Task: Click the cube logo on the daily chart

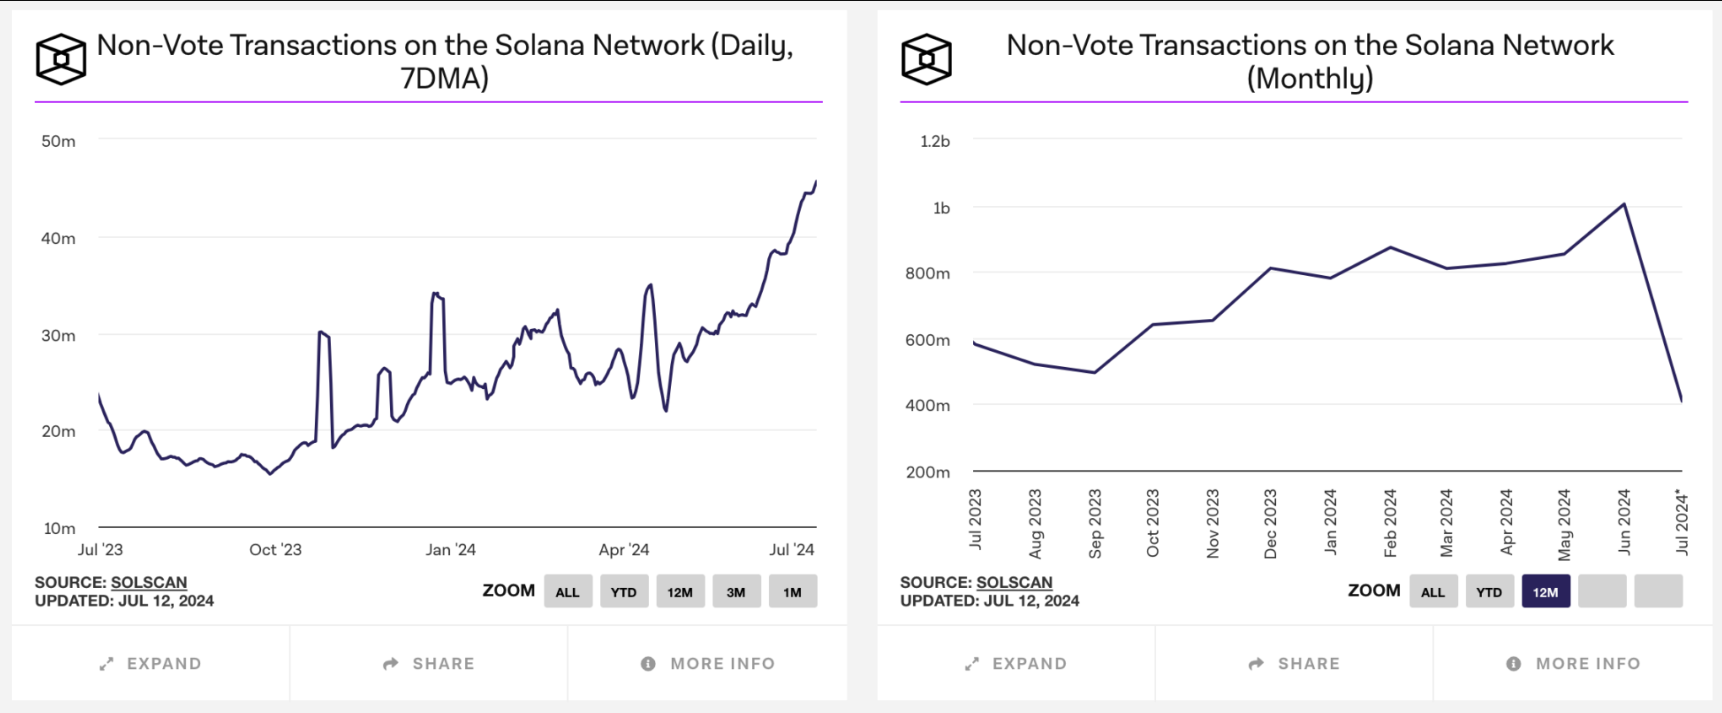Action: pyautogui.click(x=61, y=59)
